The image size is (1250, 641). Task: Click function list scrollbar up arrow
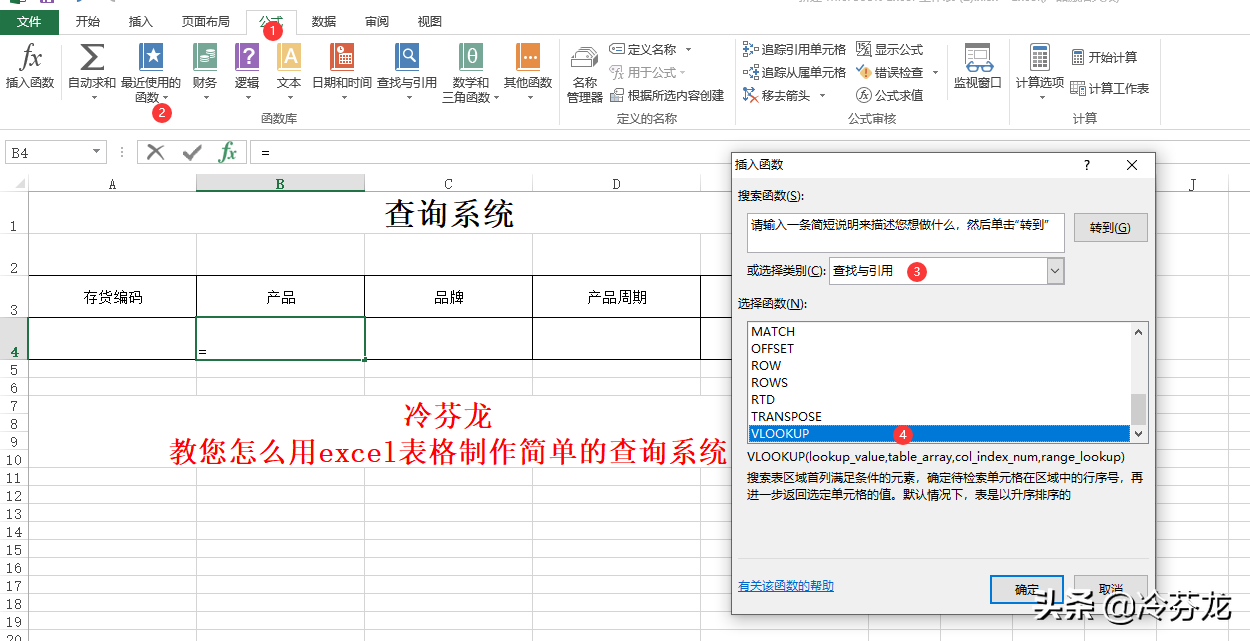[1138, 331]
